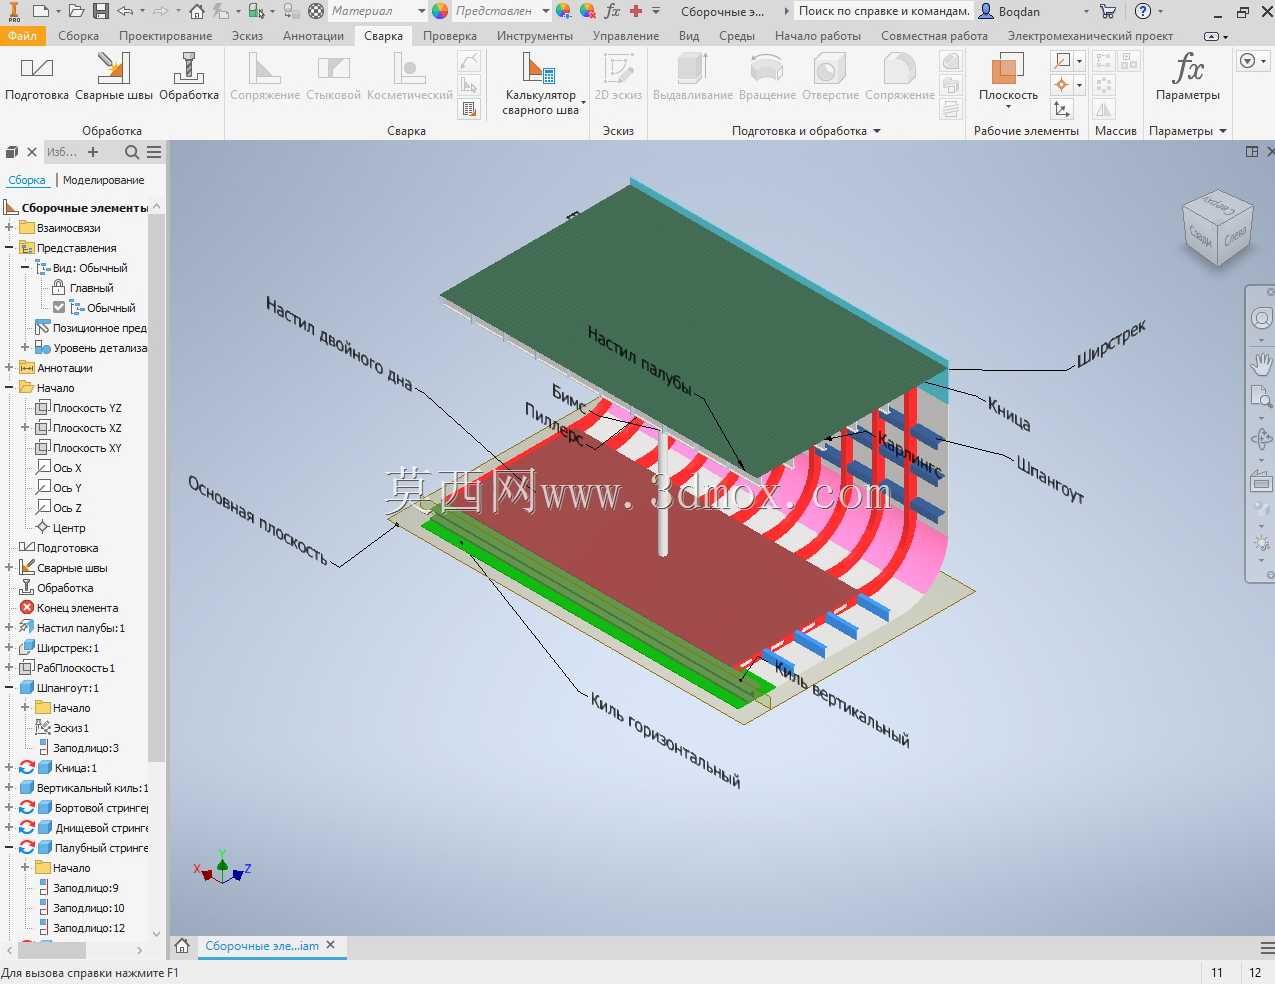Open the browser panel hamburger menu
The image size is (1275, 984).
[154, 152]
